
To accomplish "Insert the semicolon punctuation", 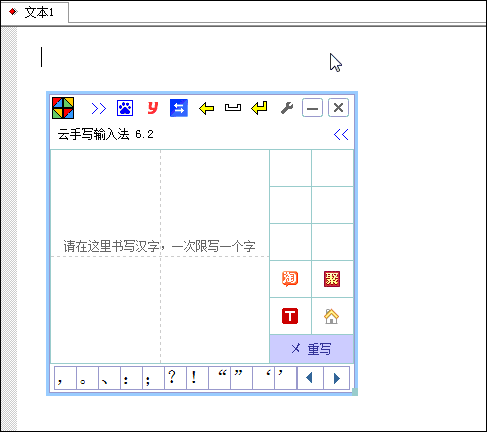I will (x=153, y=378).
